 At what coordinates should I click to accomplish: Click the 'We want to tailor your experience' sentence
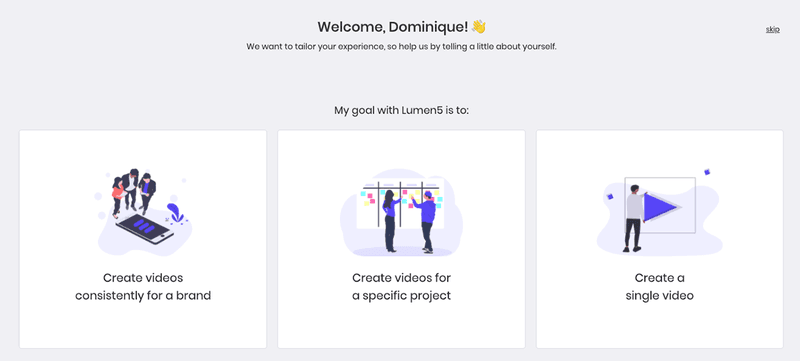click(402, 47)
